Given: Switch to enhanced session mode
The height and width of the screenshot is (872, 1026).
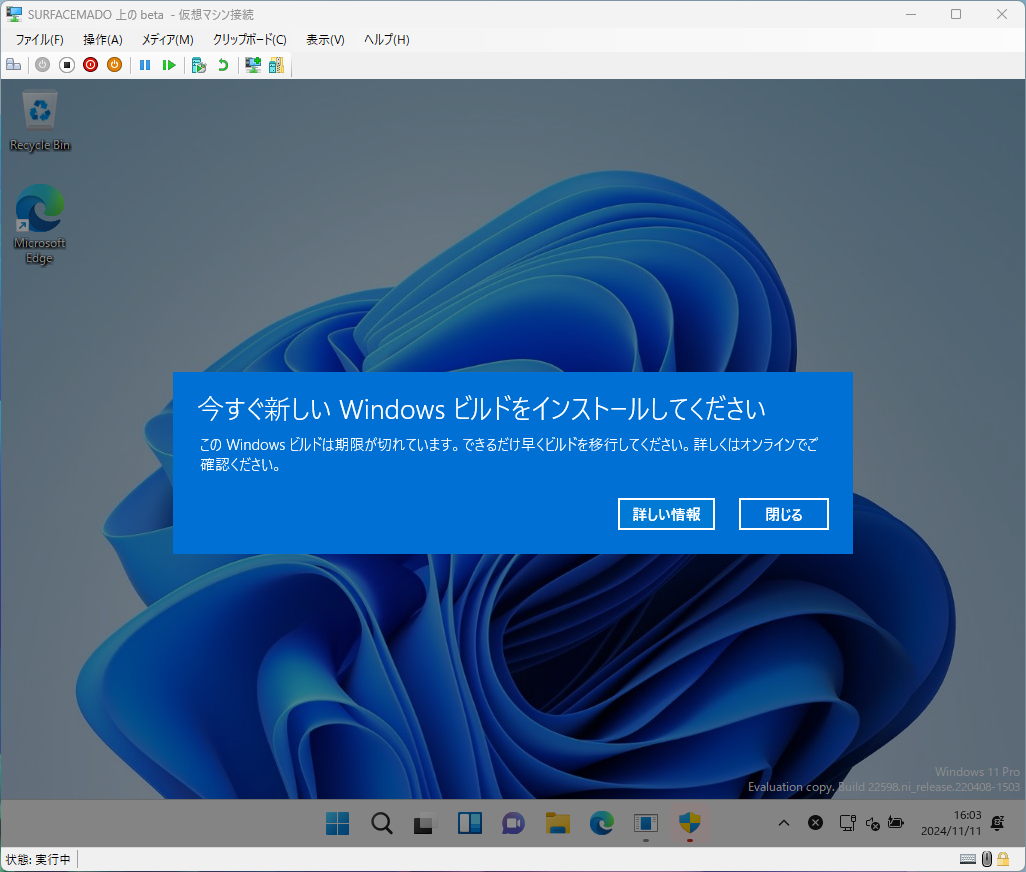Looking at the screenshot, I should click(252, 64).
